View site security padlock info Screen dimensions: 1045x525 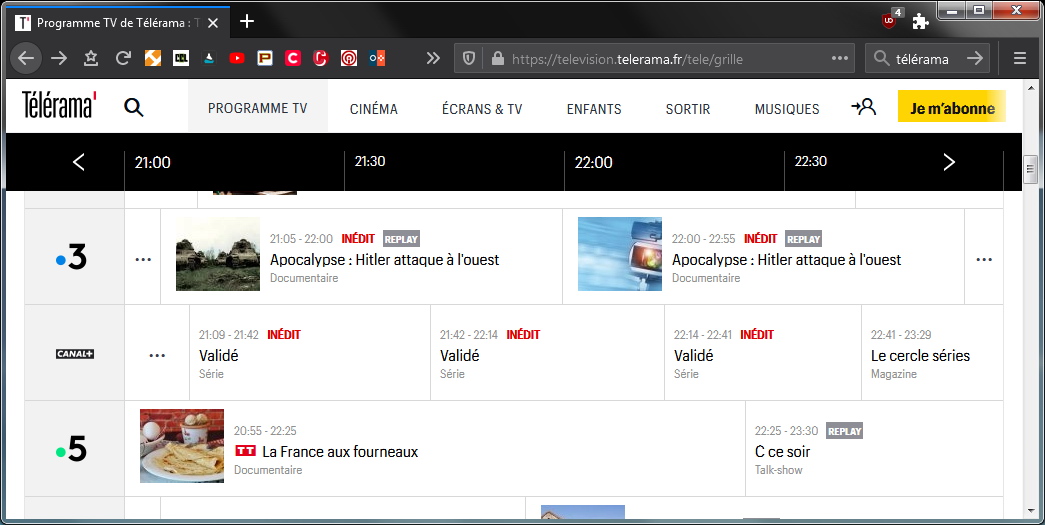(x=497, y=59)
